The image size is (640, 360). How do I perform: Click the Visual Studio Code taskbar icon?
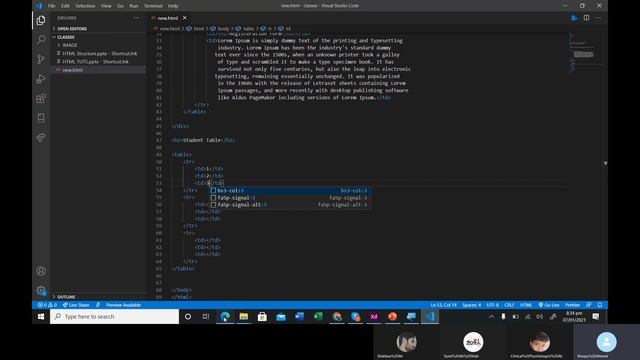pyautogui.click(x=430, y=316)
